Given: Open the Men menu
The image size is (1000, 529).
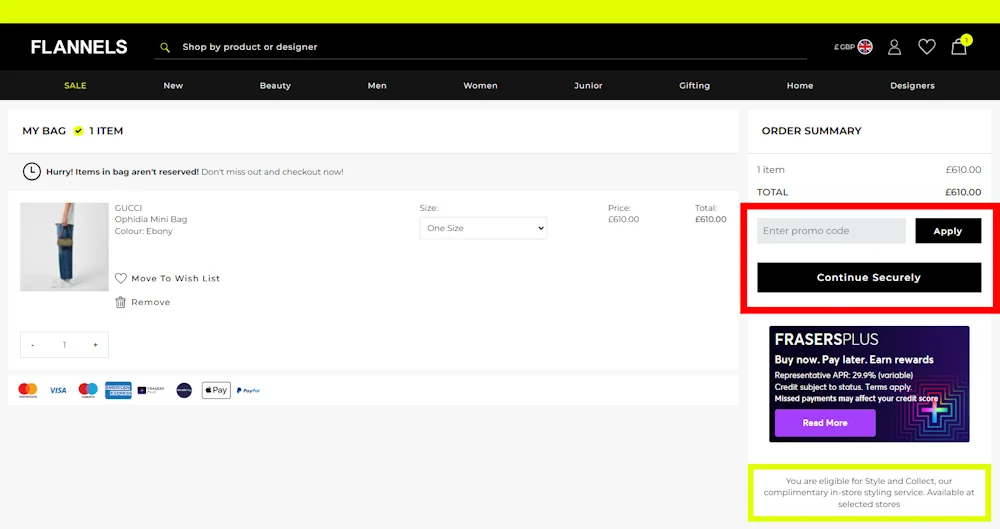Looking at the screenshot, I should click(377, 86).
